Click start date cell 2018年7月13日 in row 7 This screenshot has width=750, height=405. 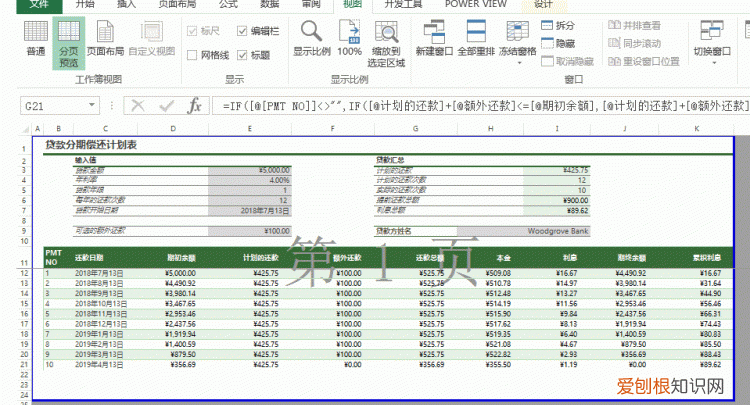coord(249,210)
